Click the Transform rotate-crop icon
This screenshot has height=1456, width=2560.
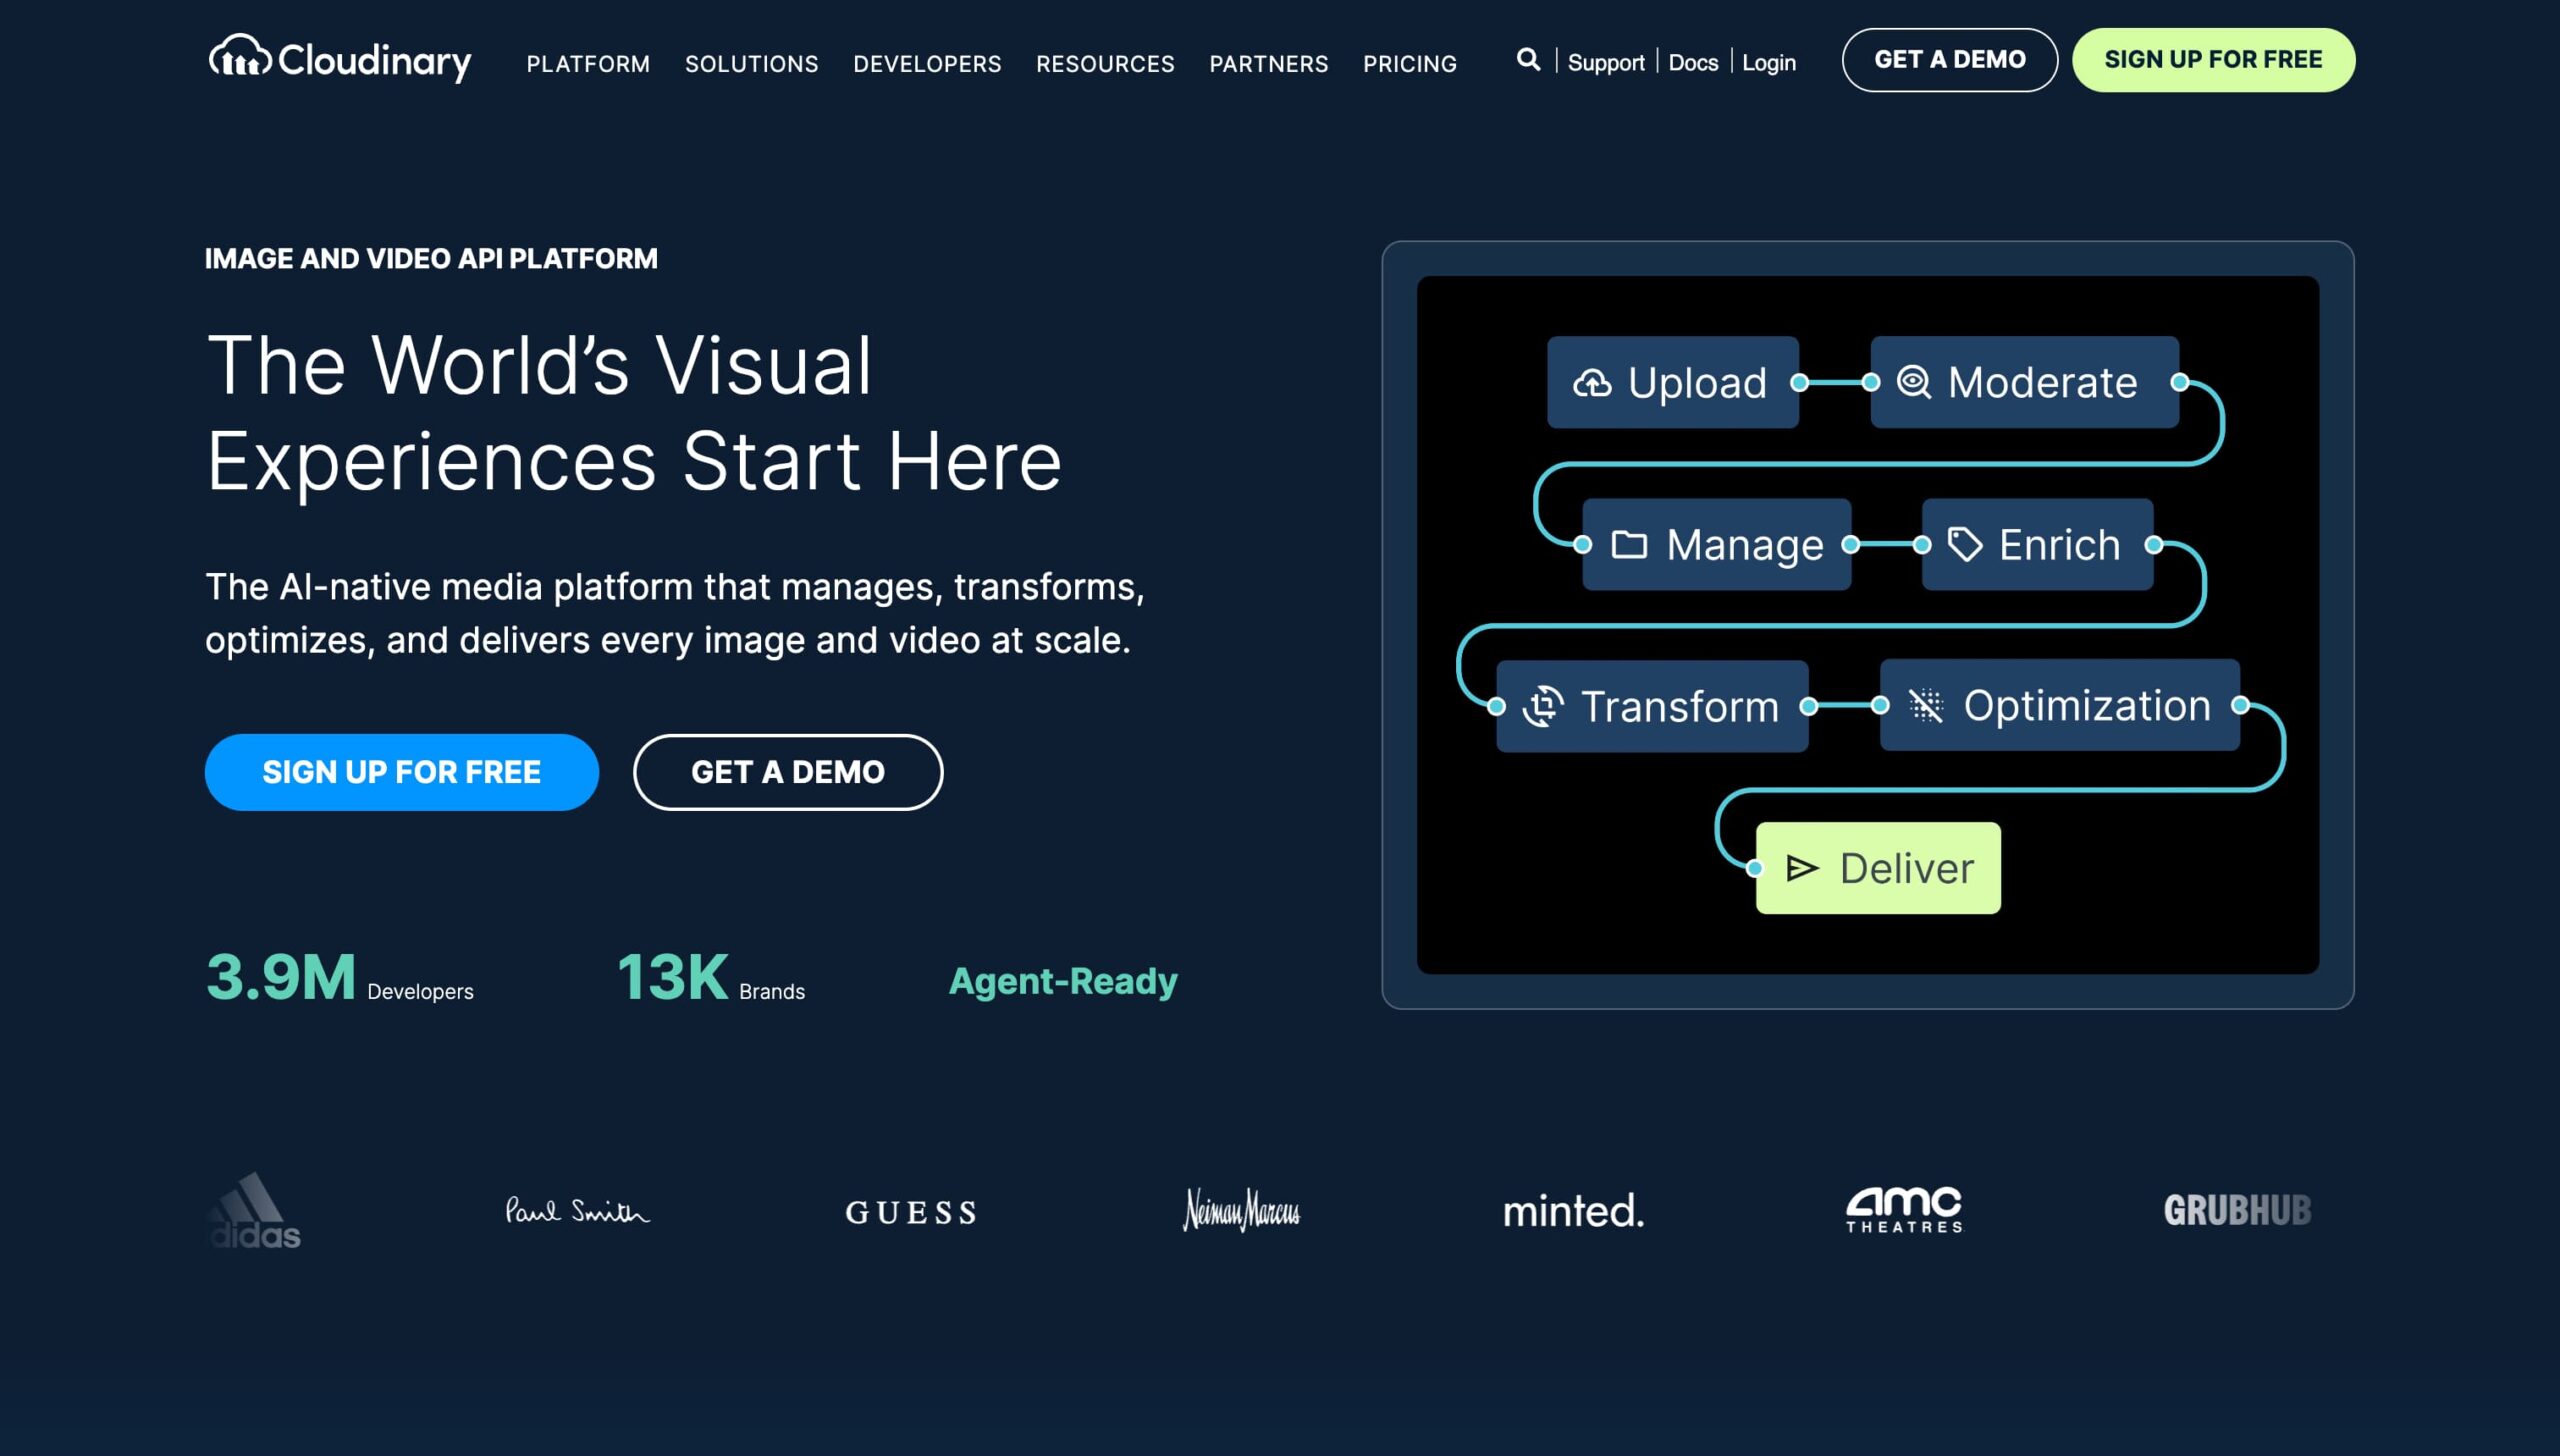(x=1543, y=706)
